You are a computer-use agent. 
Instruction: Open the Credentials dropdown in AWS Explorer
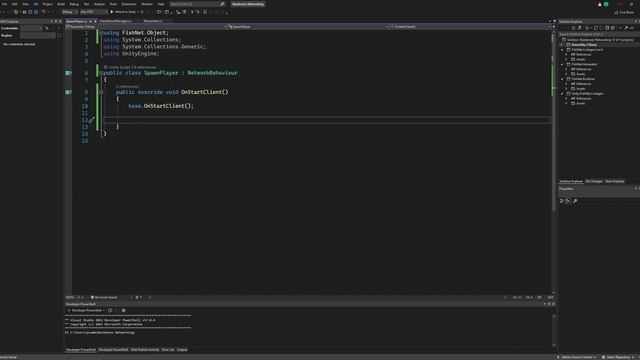tap(31, 28)
